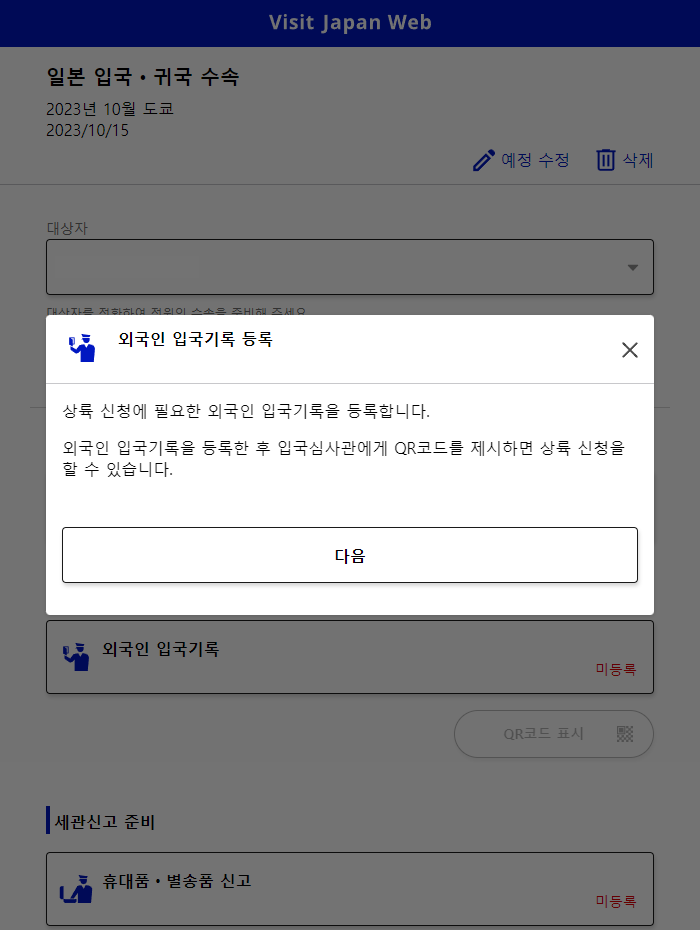The width and height of the screenshot is (700, 930).
Task: Click the trash can icon for 삭제
Action: pos(606,160)
